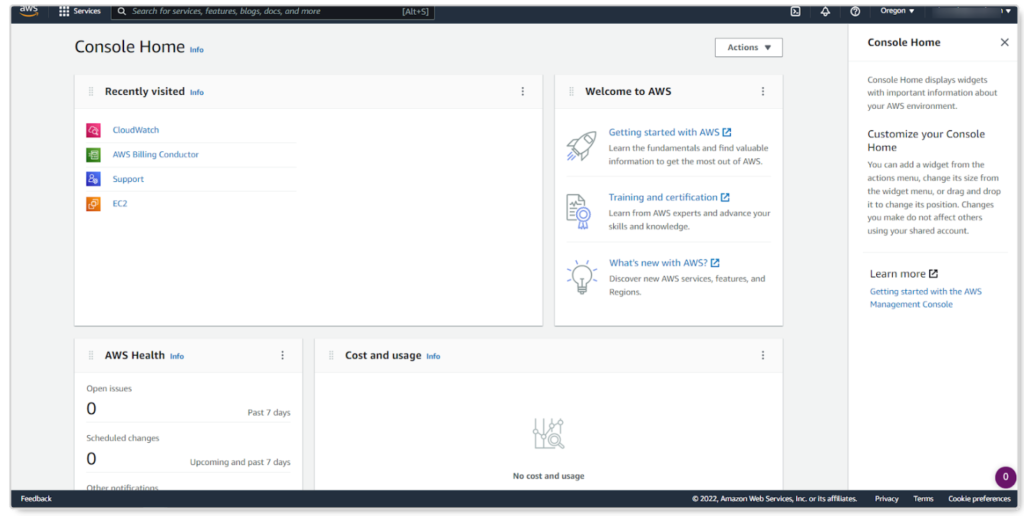Grab the Welcome to AWS widget drag handle
The image size is (1024, 516).
(571, 91)
